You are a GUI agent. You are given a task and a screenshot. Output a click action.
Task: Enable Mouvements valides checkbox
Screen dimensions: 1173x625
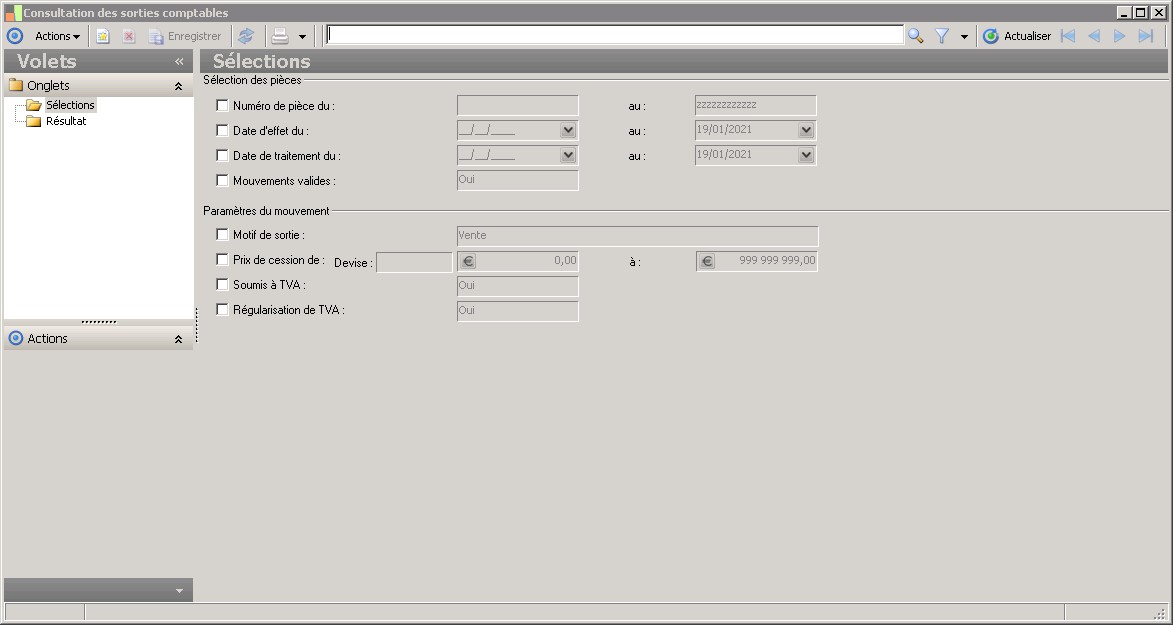[222, 180]
